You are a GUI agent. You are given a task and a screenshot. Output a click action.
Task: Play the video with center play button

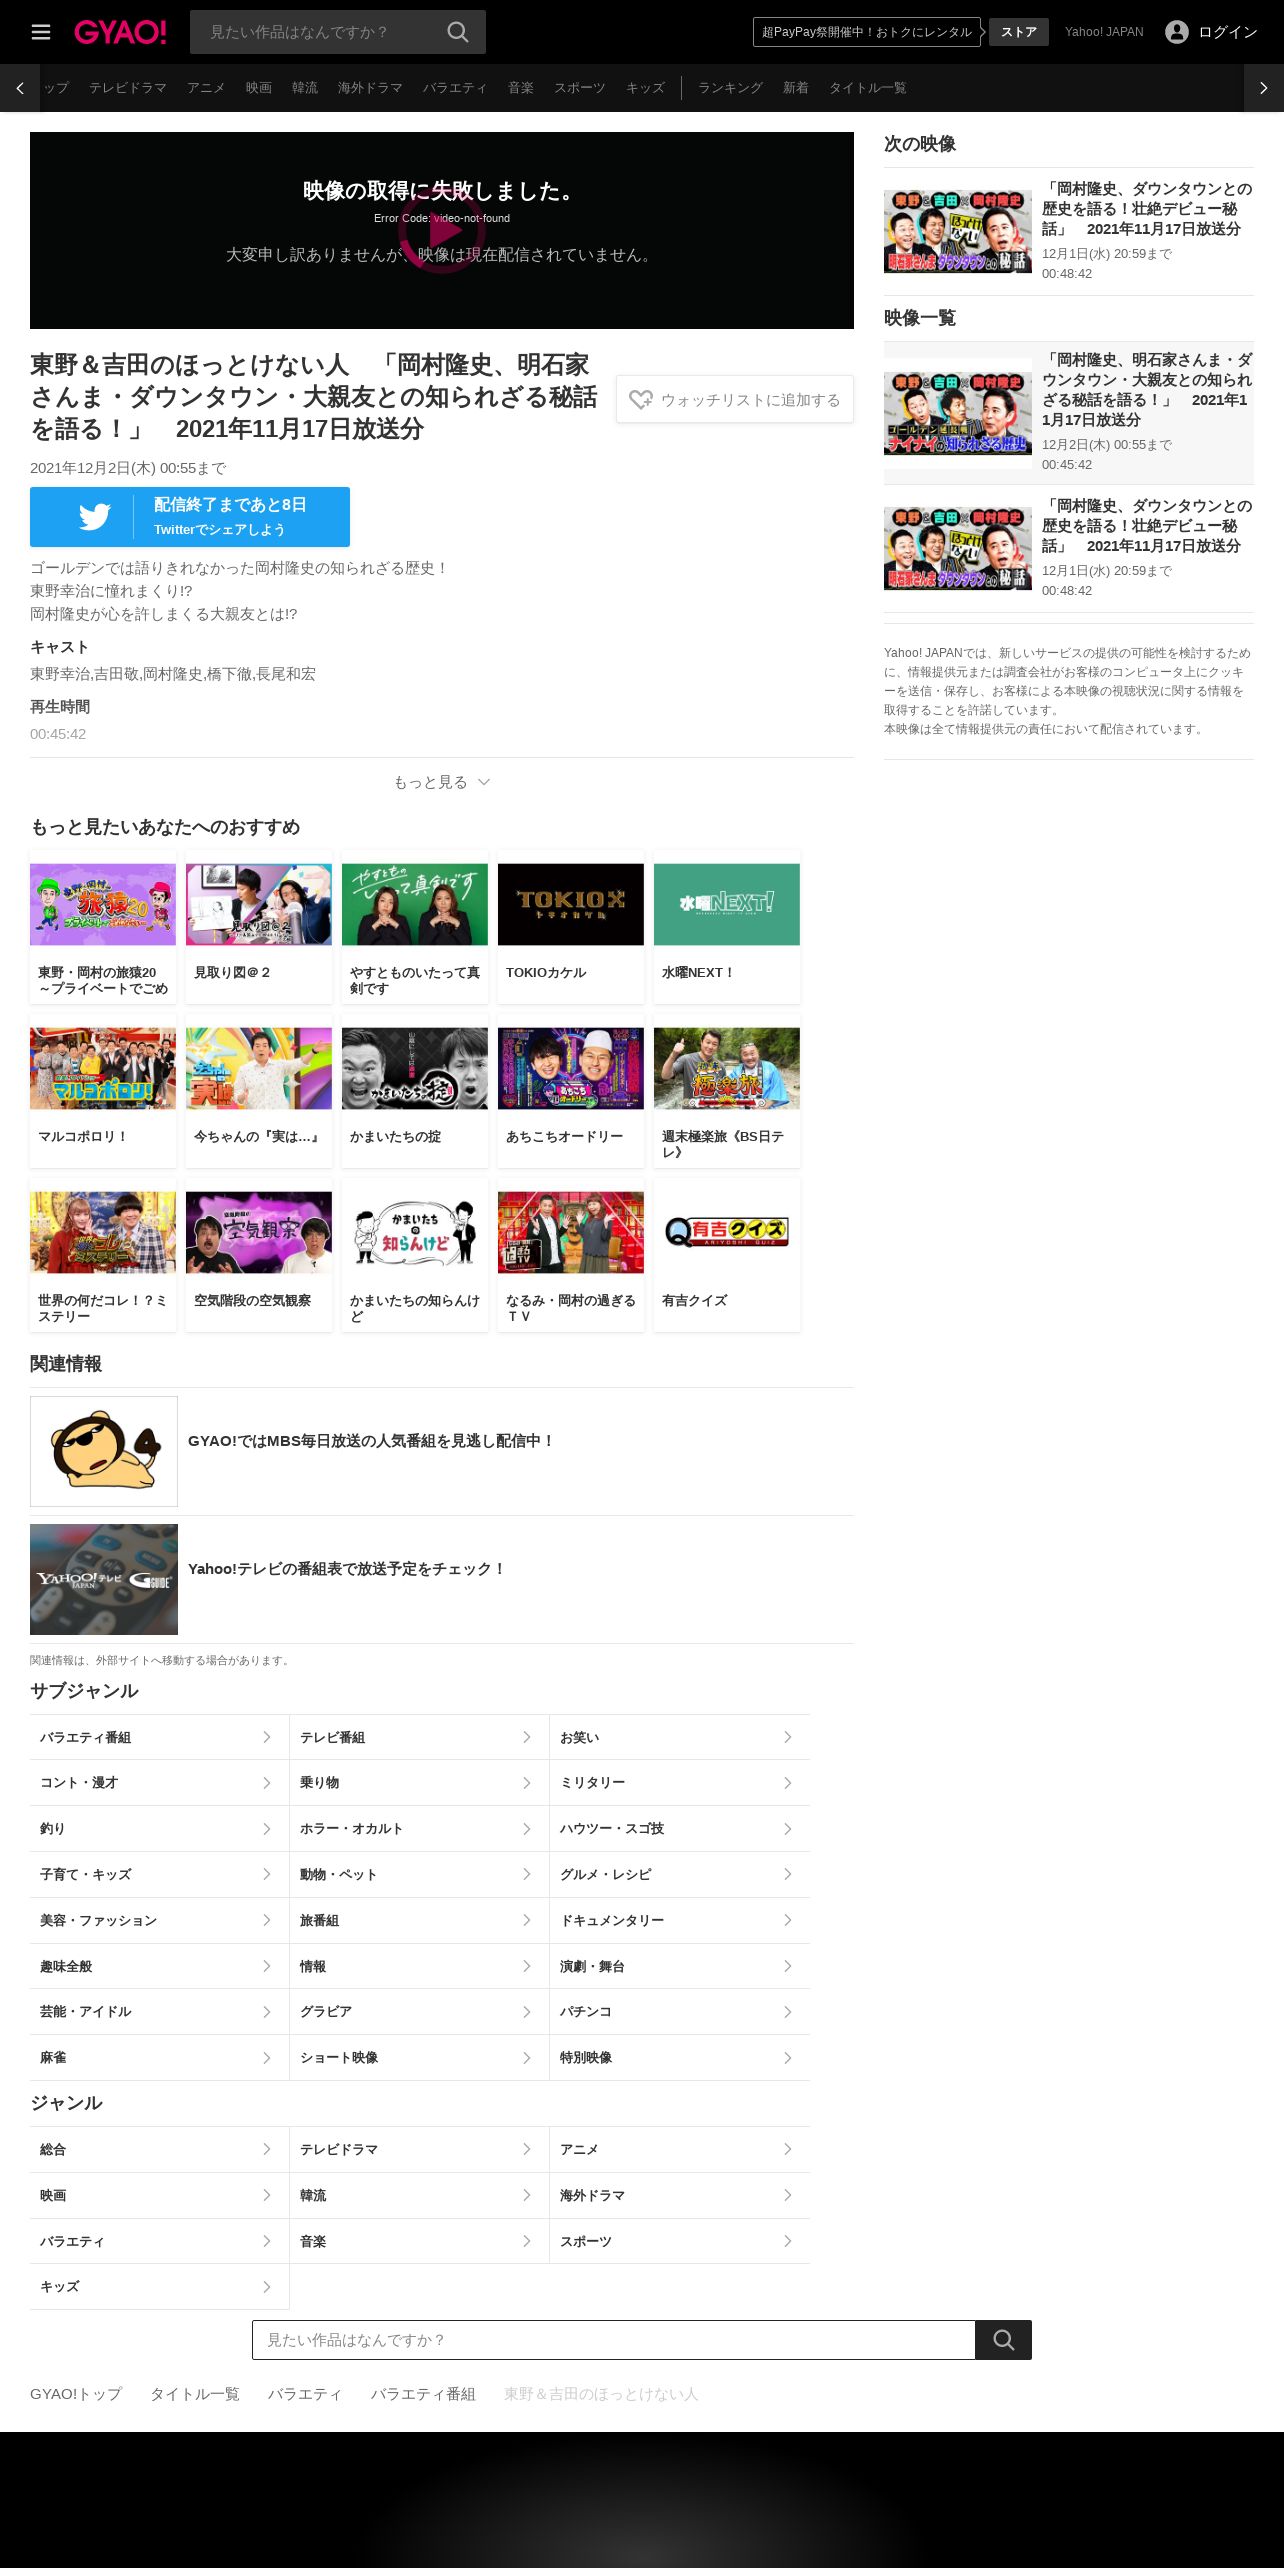pyautogui.click(x=442, y=231)
